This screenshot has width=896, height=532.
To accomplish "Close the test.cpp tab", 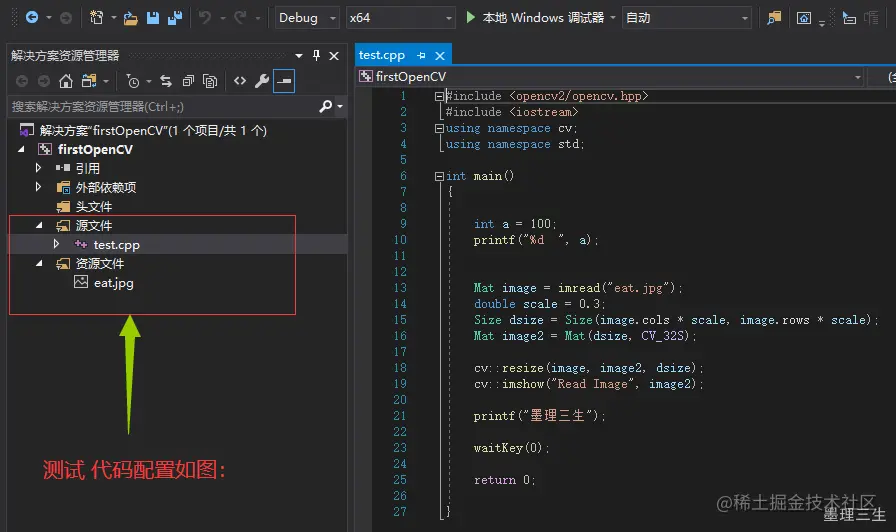I will coord(440,55).
